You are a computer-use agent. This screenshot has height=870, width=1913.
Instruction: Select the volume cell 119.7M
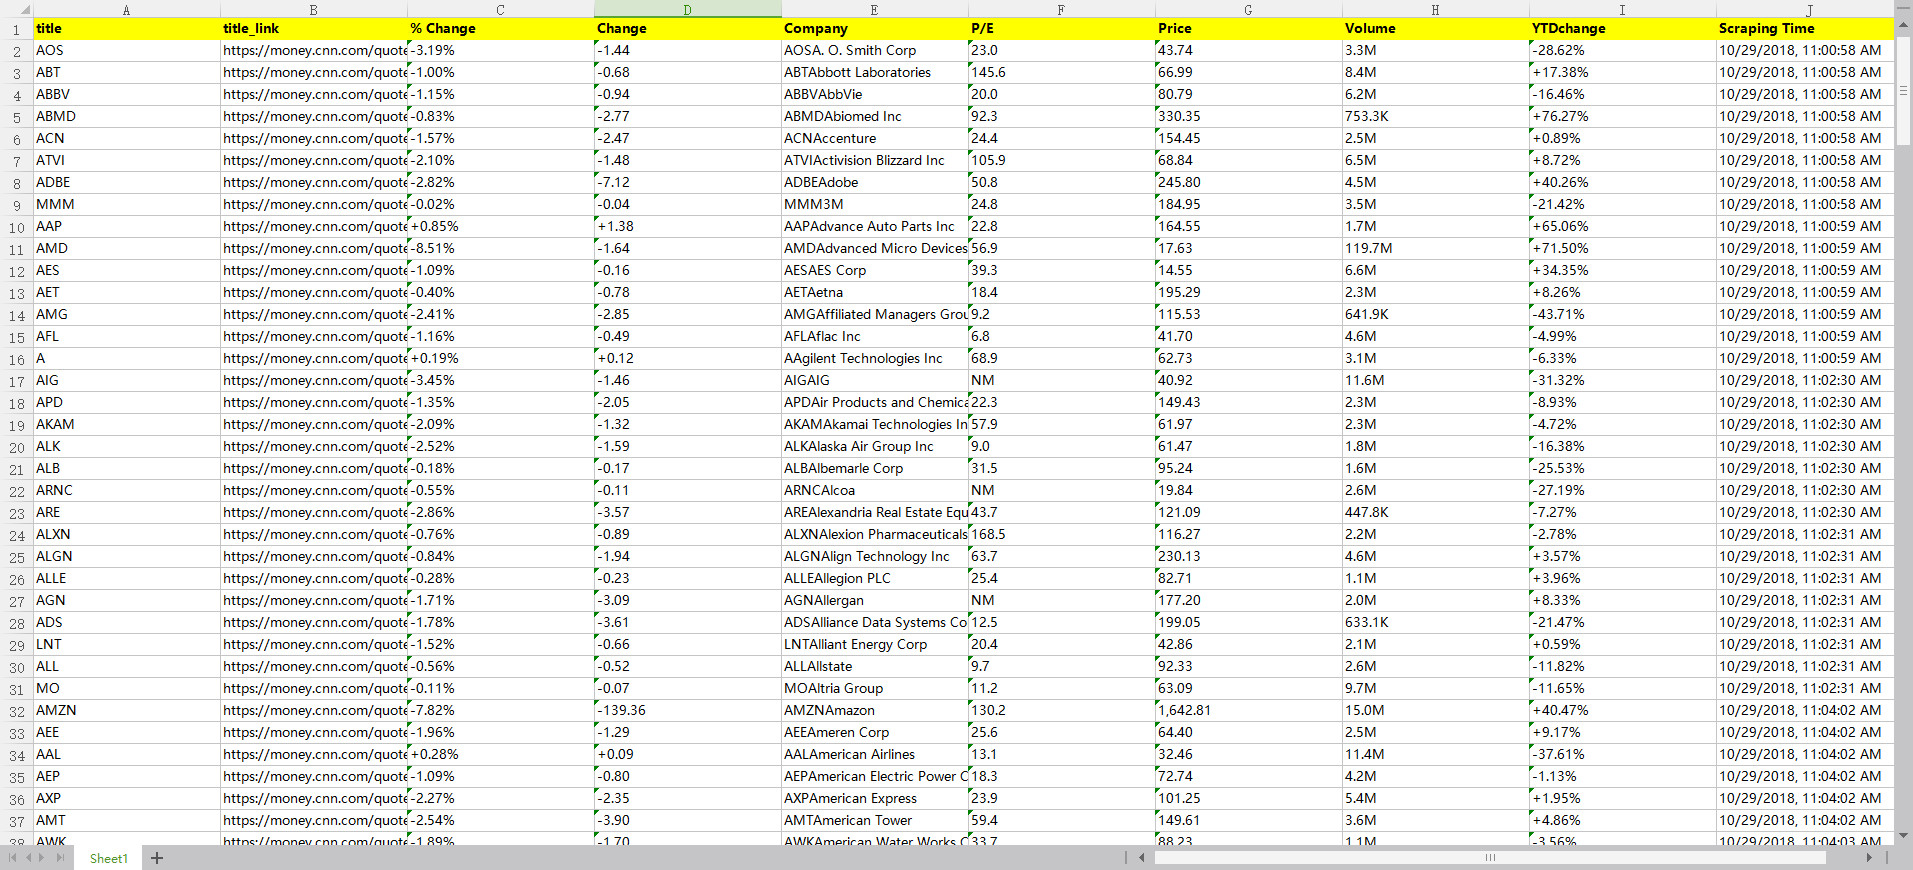tap(1435, 249)
